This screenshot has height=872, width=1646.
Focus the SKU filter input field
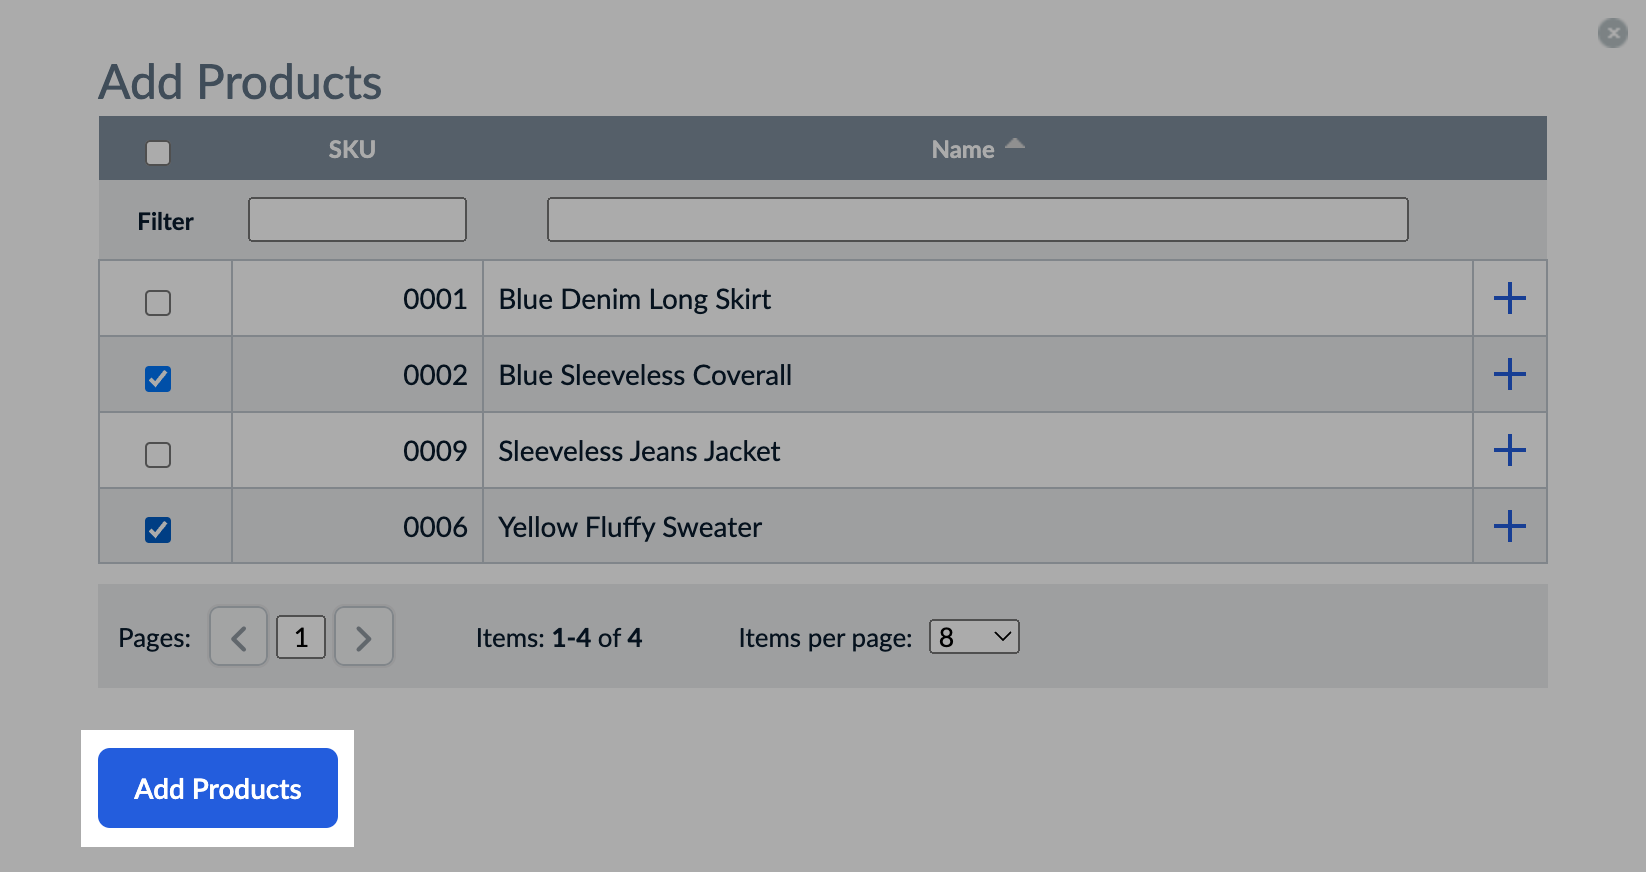coord(357,219)
